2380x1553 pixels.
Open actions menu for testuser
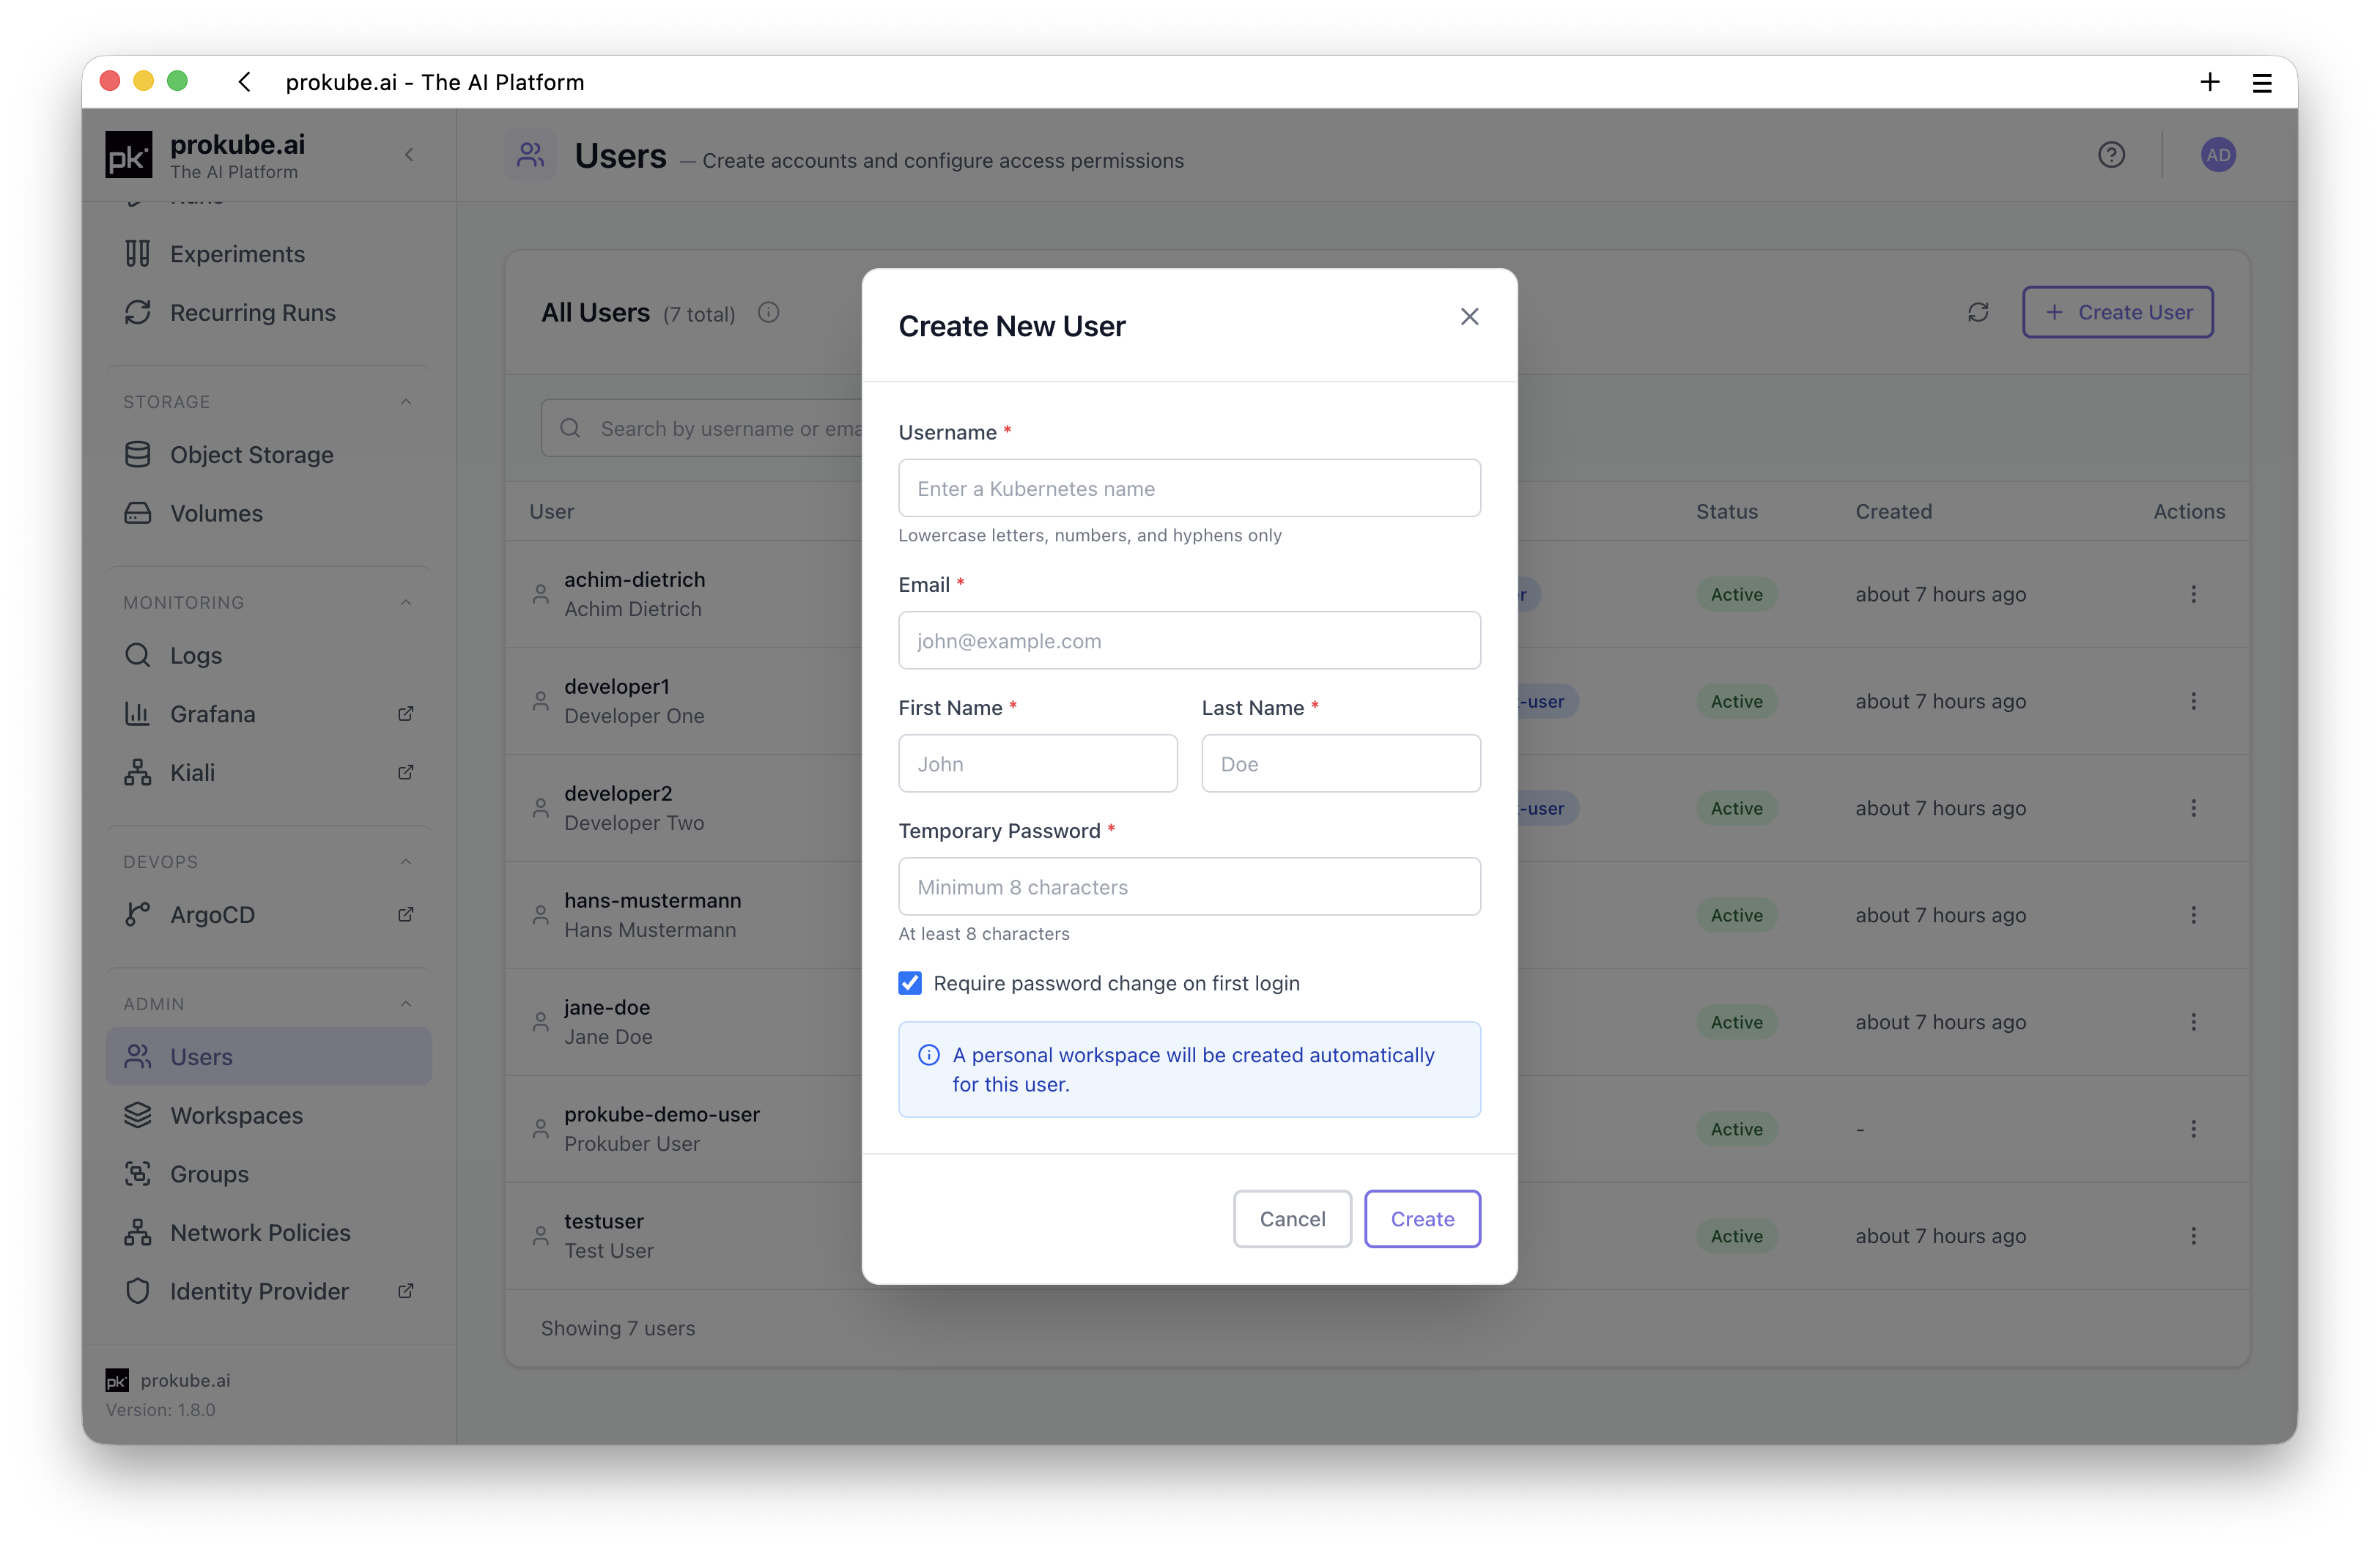click(2194, 1236)
